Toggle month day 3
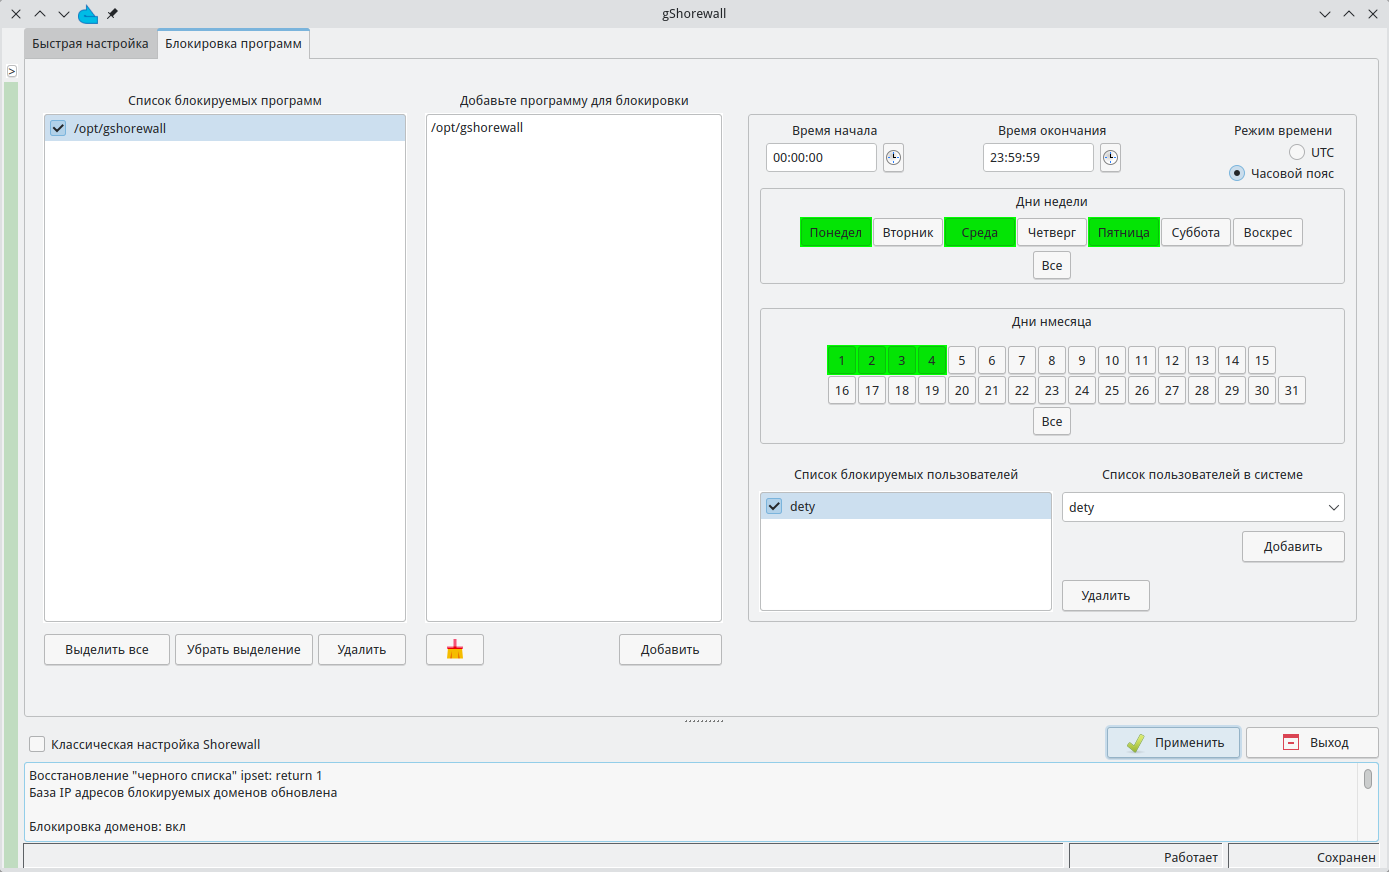The image size is (1389, 872). [x=902, y=361]
